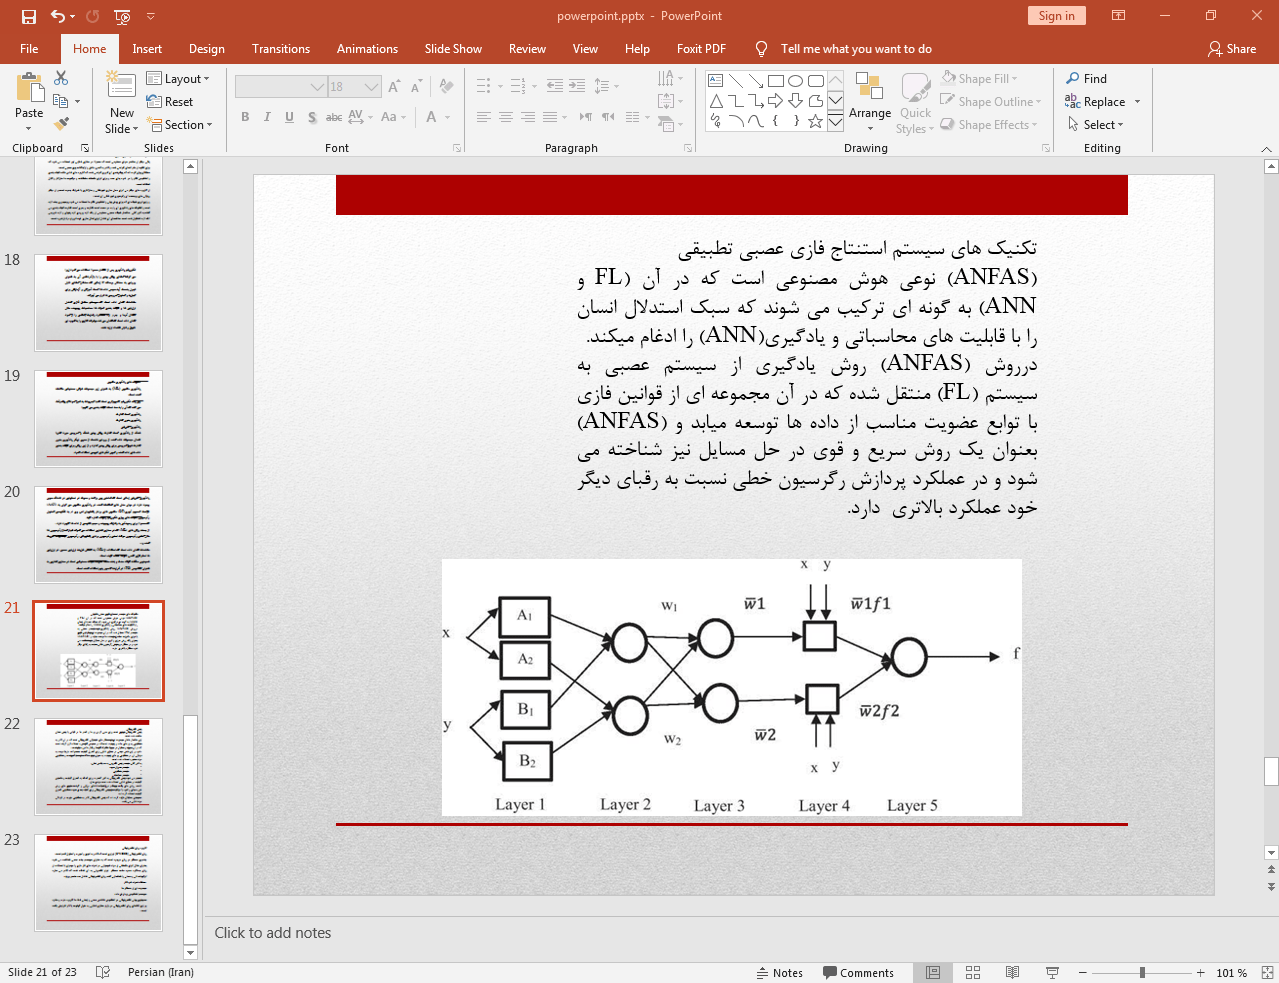Toggle center text alignment
The width and height of the screenshot is (1279, 983).
point(506,117)
